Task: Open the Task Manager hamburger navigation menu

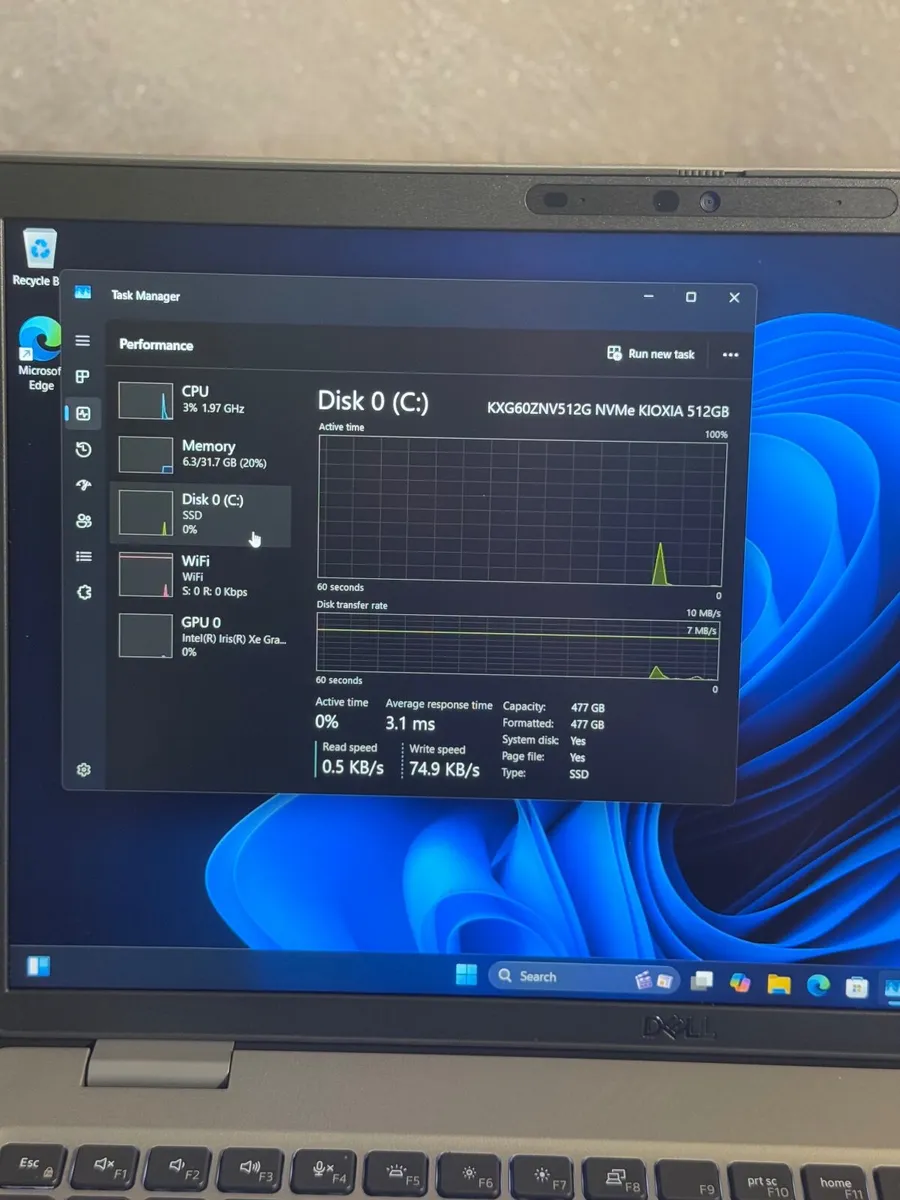Action: coord(83,341)
